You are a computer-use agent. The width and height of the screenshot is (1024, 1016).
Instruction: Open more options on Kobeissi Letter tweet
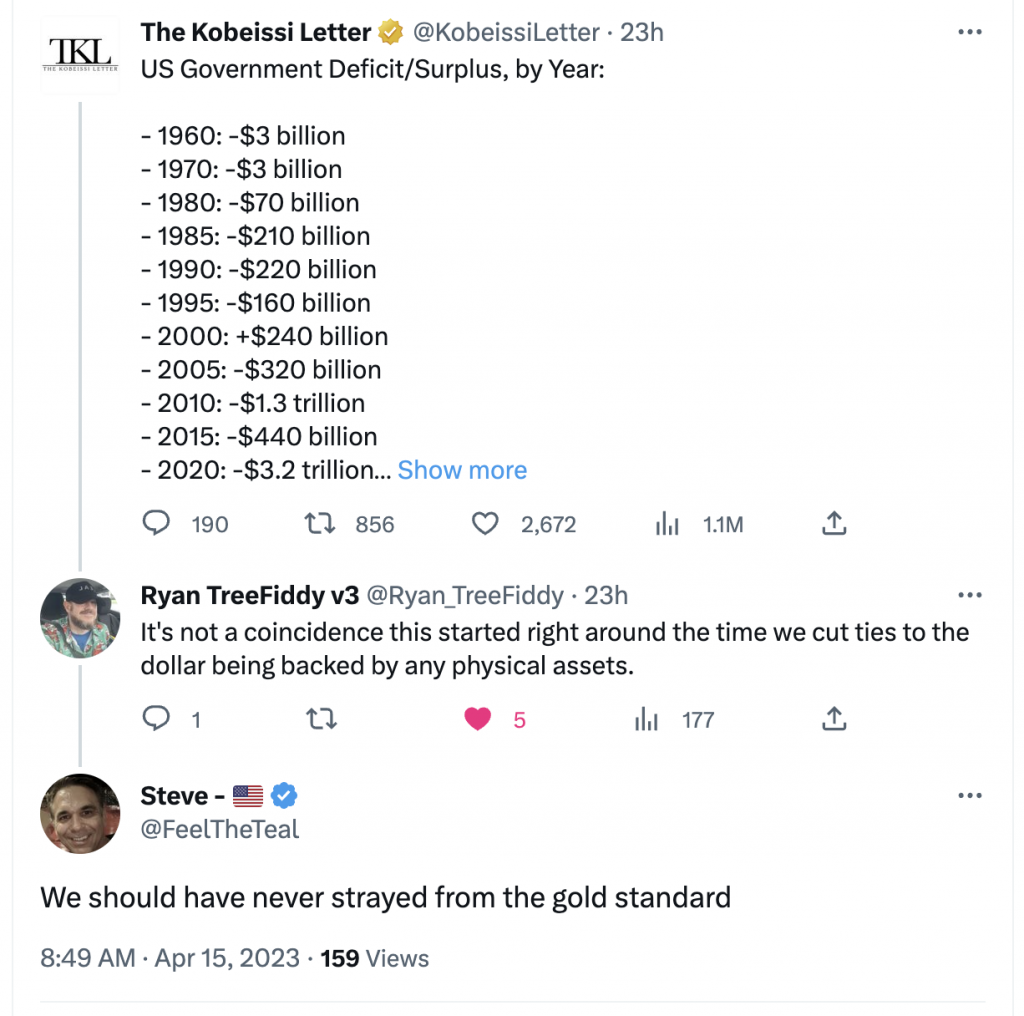(x=970, y=32)
